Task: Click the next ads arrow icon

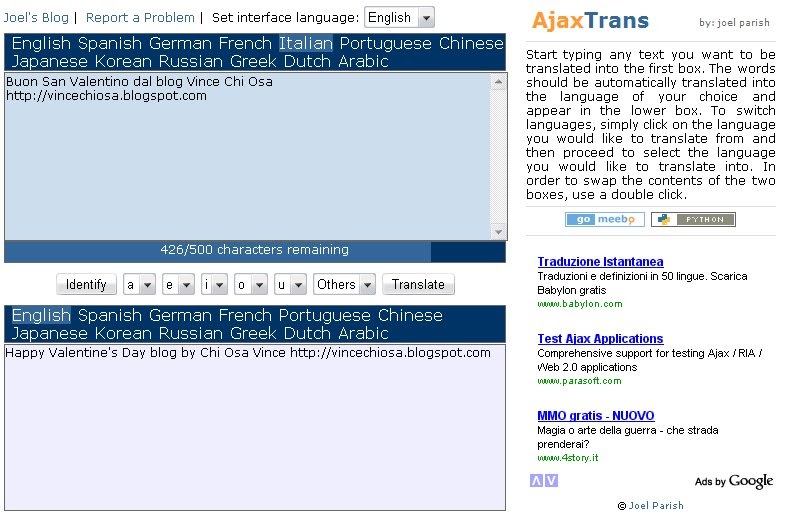Action: (552, 481)
